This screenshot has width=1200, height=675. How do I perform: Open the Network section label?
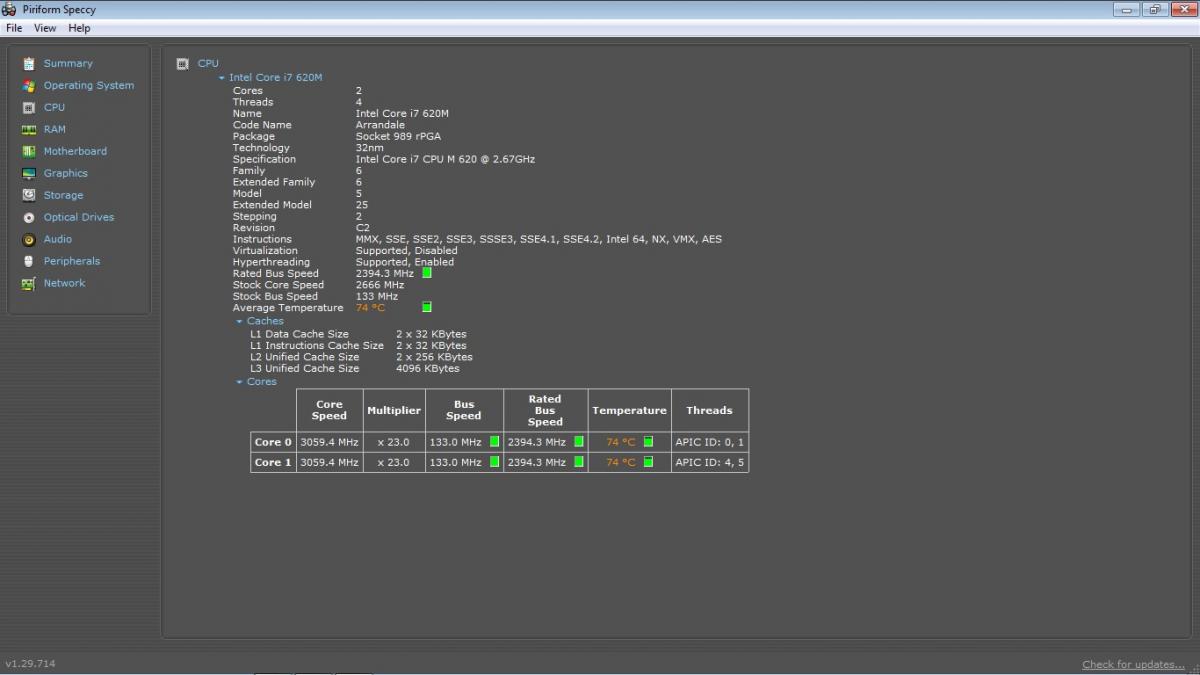[x=64, y=283]
